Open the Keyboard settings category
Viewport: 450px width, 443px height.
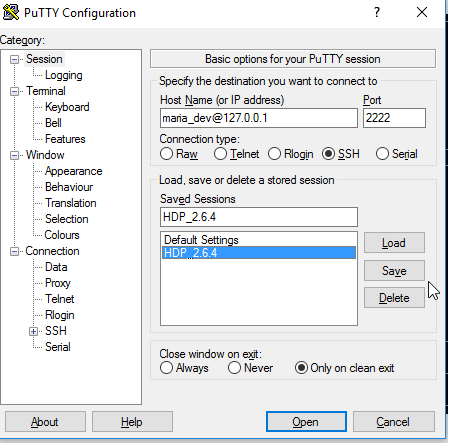(x=67, y=107)
